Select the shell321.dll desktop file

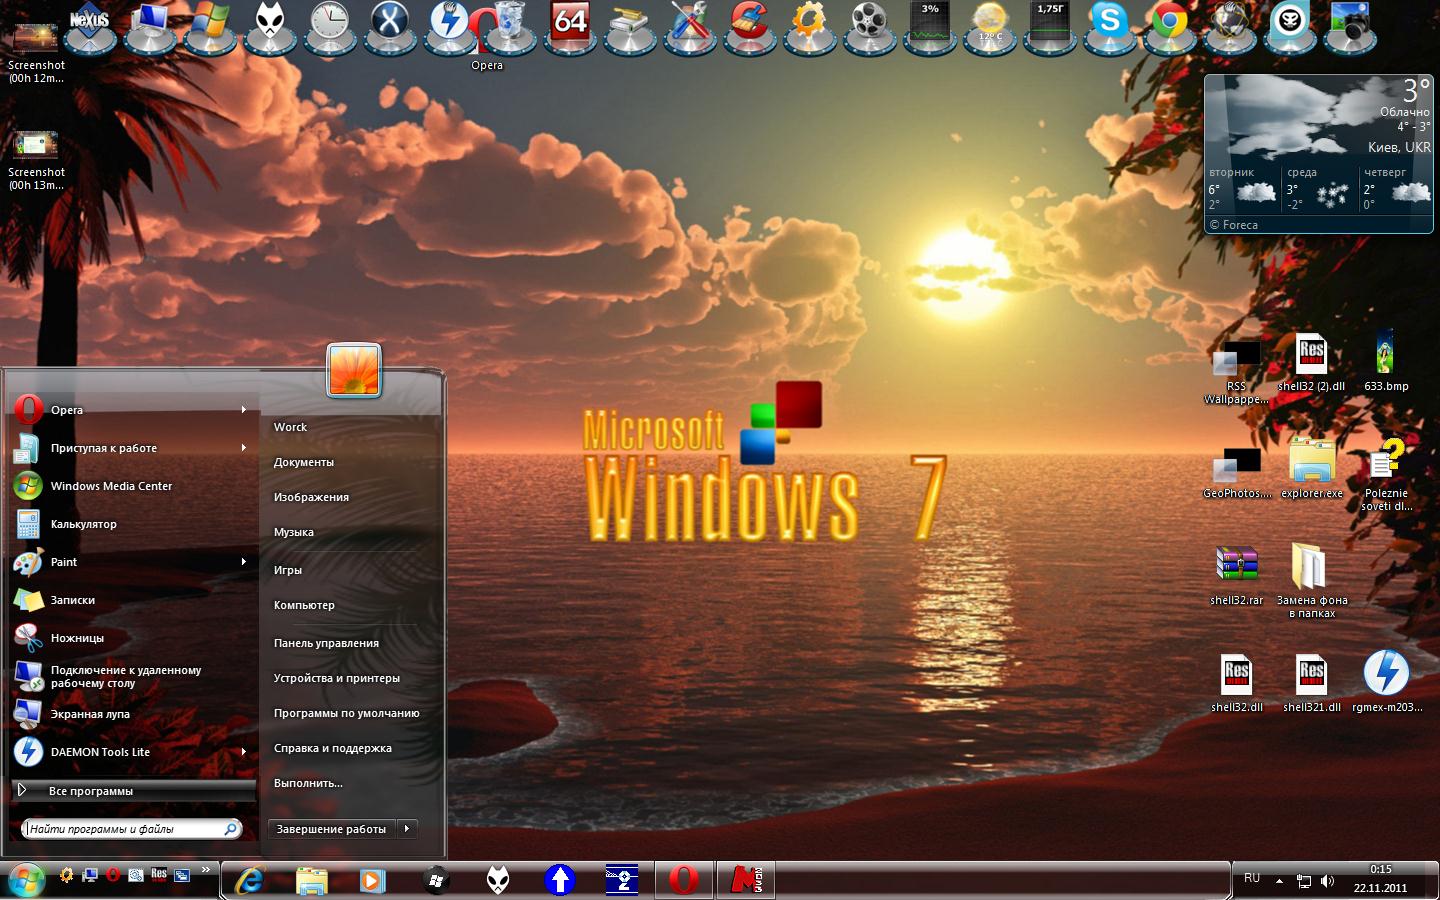pos(1312,682)
